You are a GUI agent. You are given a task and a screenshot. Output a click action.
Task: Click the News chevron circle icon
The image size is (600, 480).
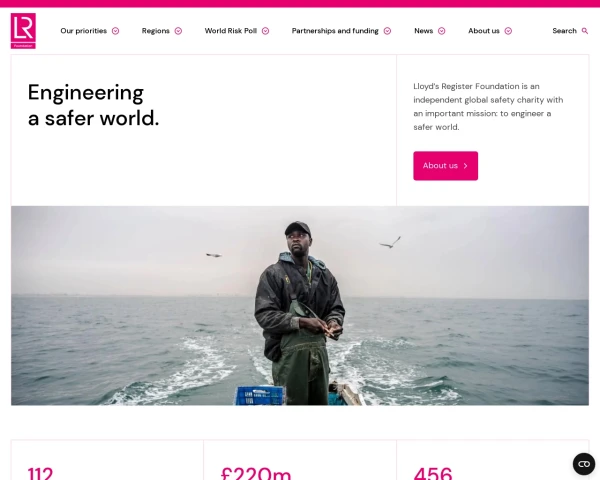point(442,31)
